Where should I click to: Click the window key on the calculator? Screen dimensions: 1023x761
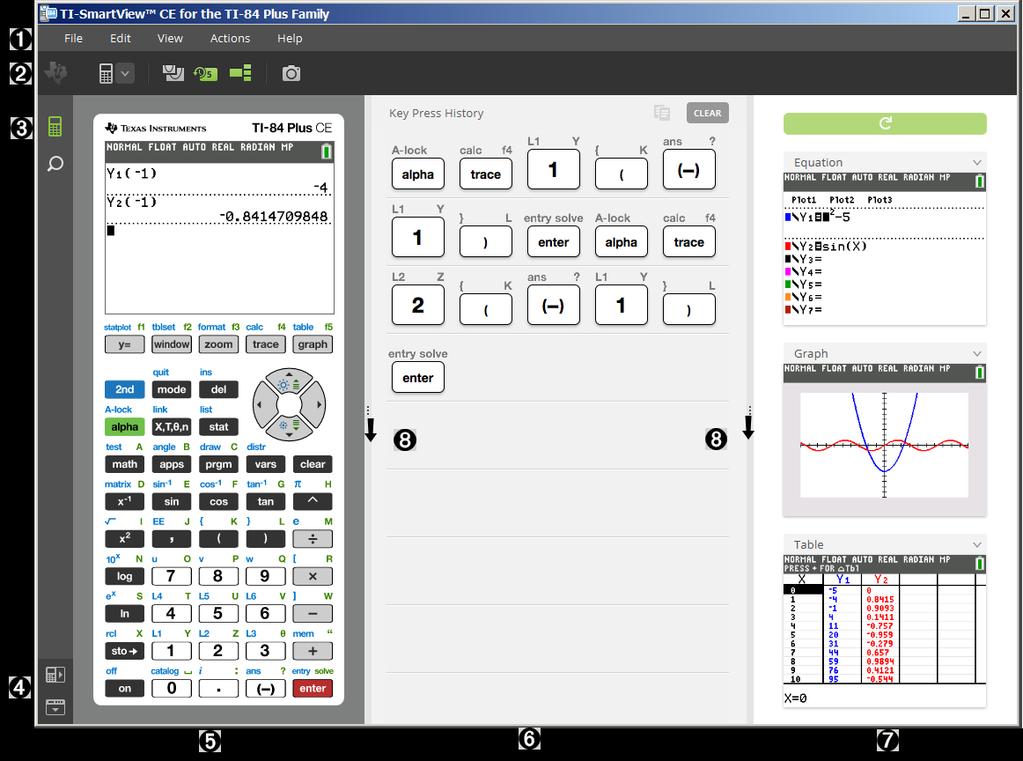(x=172, y=344)
